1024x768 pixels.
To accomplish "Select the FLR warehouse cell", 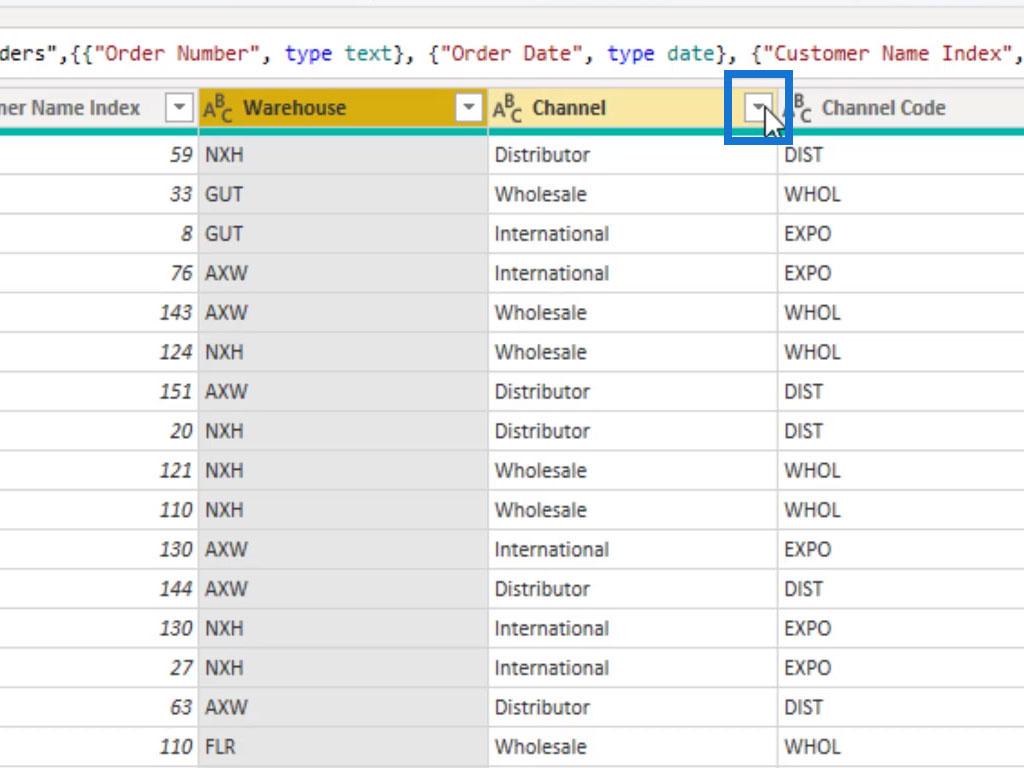I will point(343,746).
